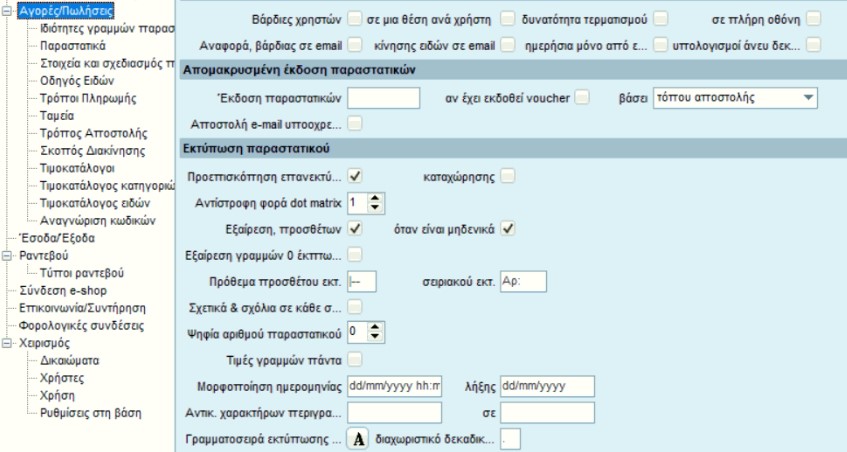Enable the 'σε πλήρη οθόνη' checkbox
Viewport: 847px width, 452px height.
(x=814, y=19)
